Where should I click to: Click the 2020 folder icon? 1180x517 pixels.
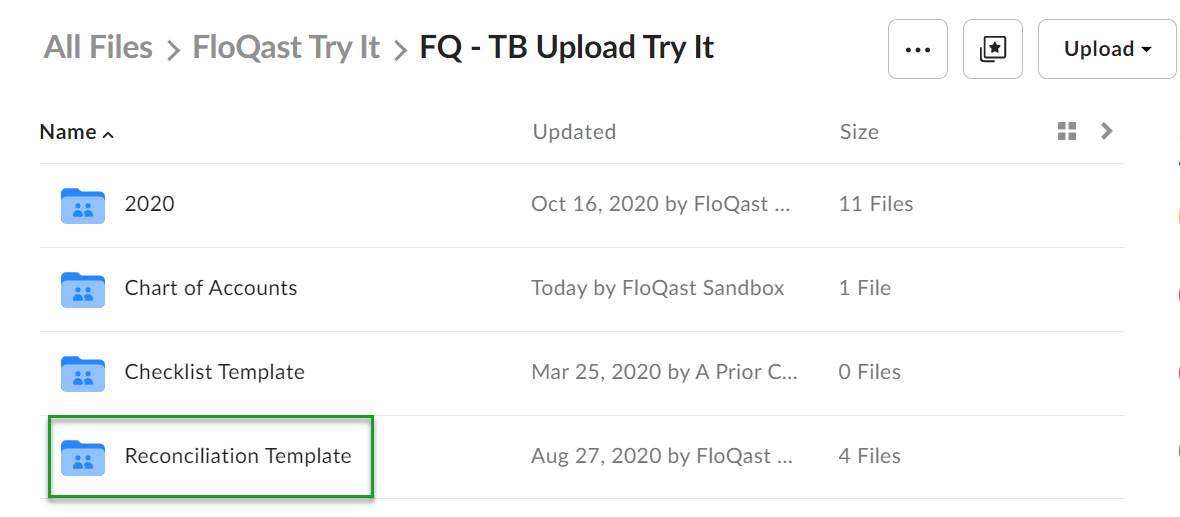(82, 205)
